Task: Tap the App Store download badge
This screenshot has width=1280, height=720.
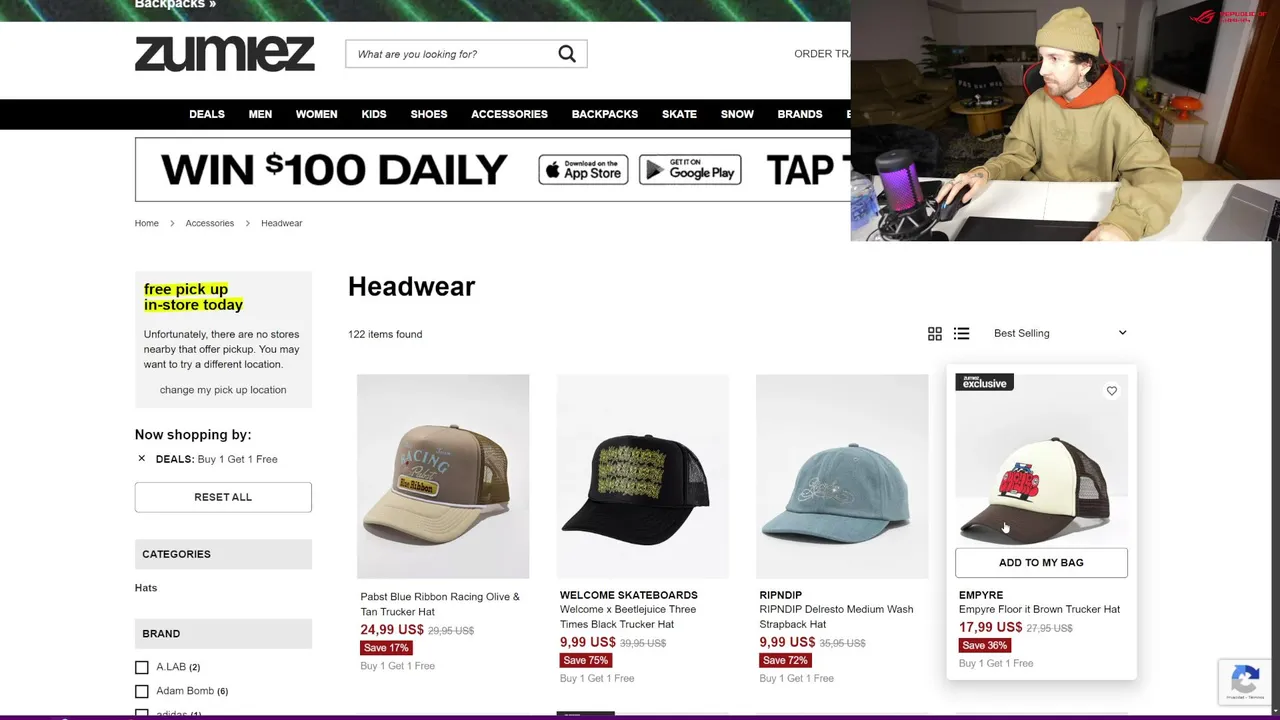Action: (583, 170)
